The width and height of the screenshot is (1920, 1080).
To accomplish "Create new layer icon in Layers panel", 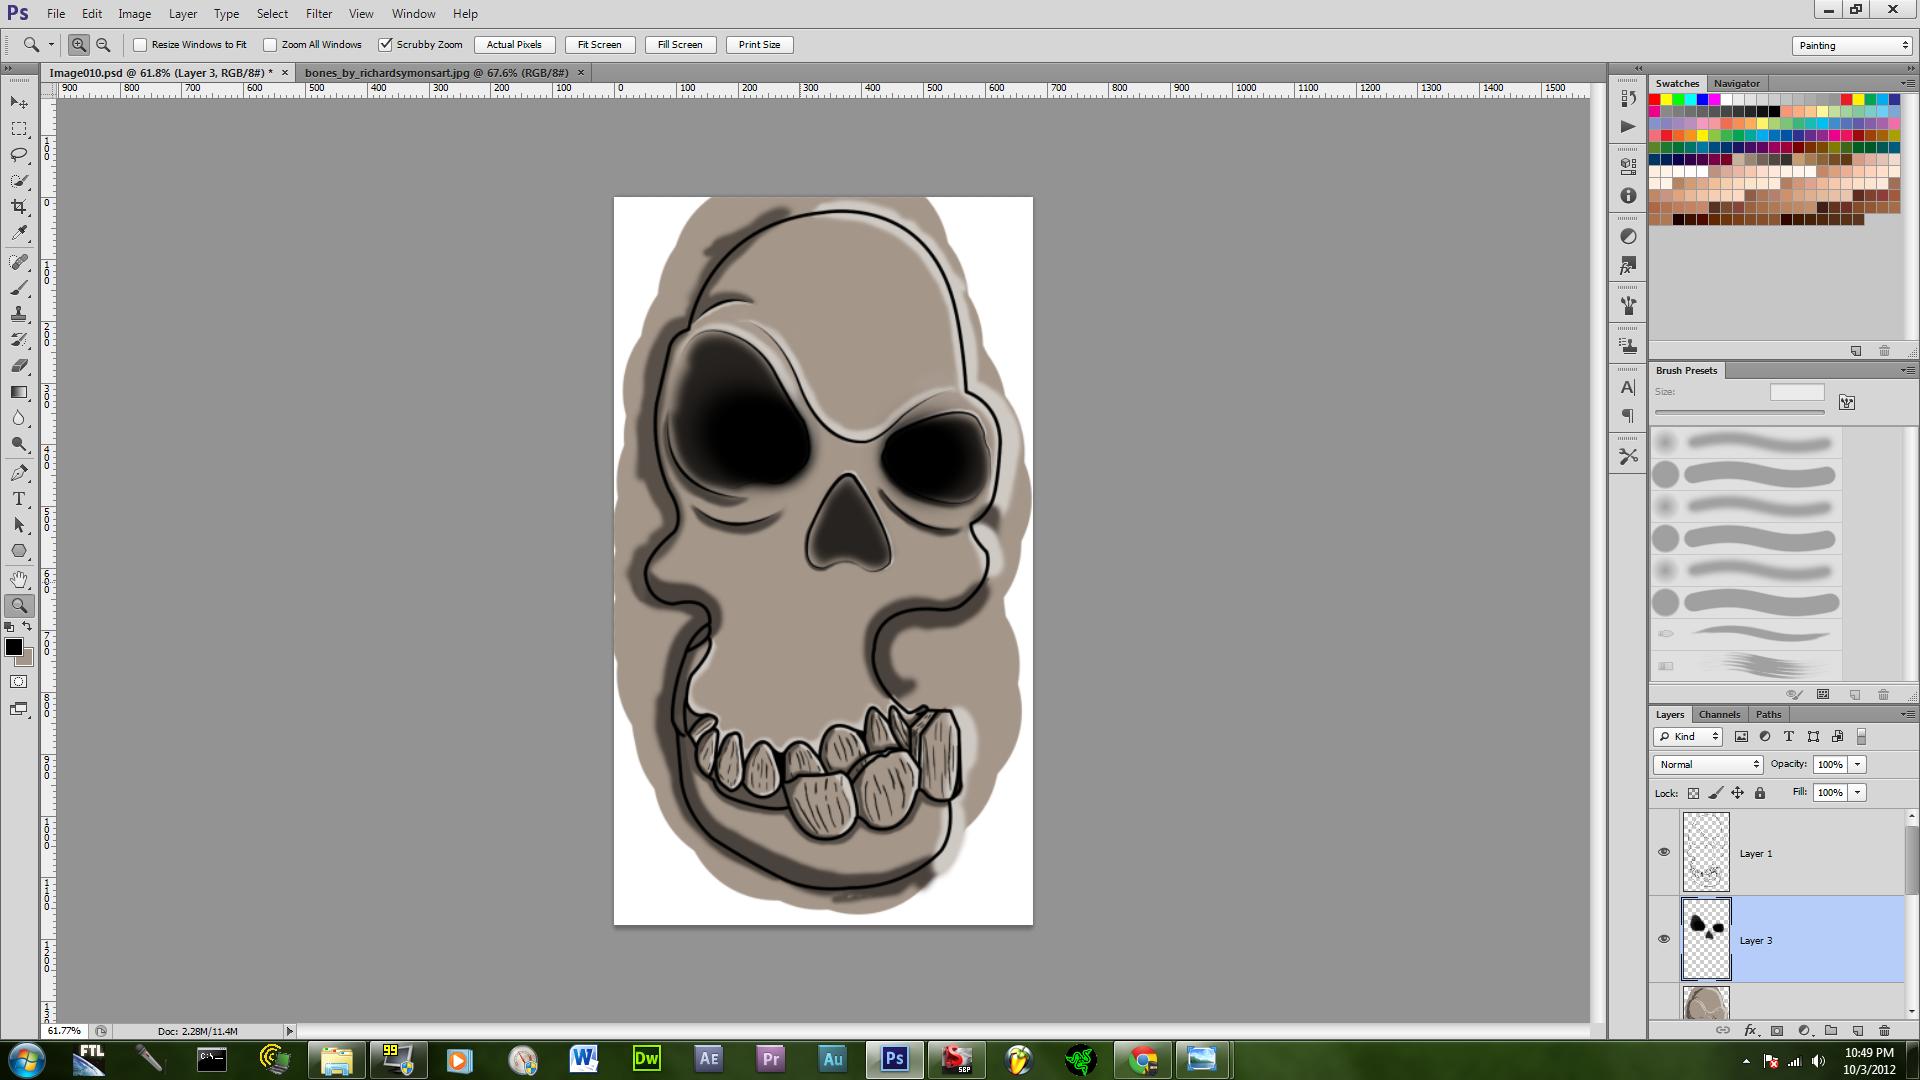I will [x=1857, y=1030].
